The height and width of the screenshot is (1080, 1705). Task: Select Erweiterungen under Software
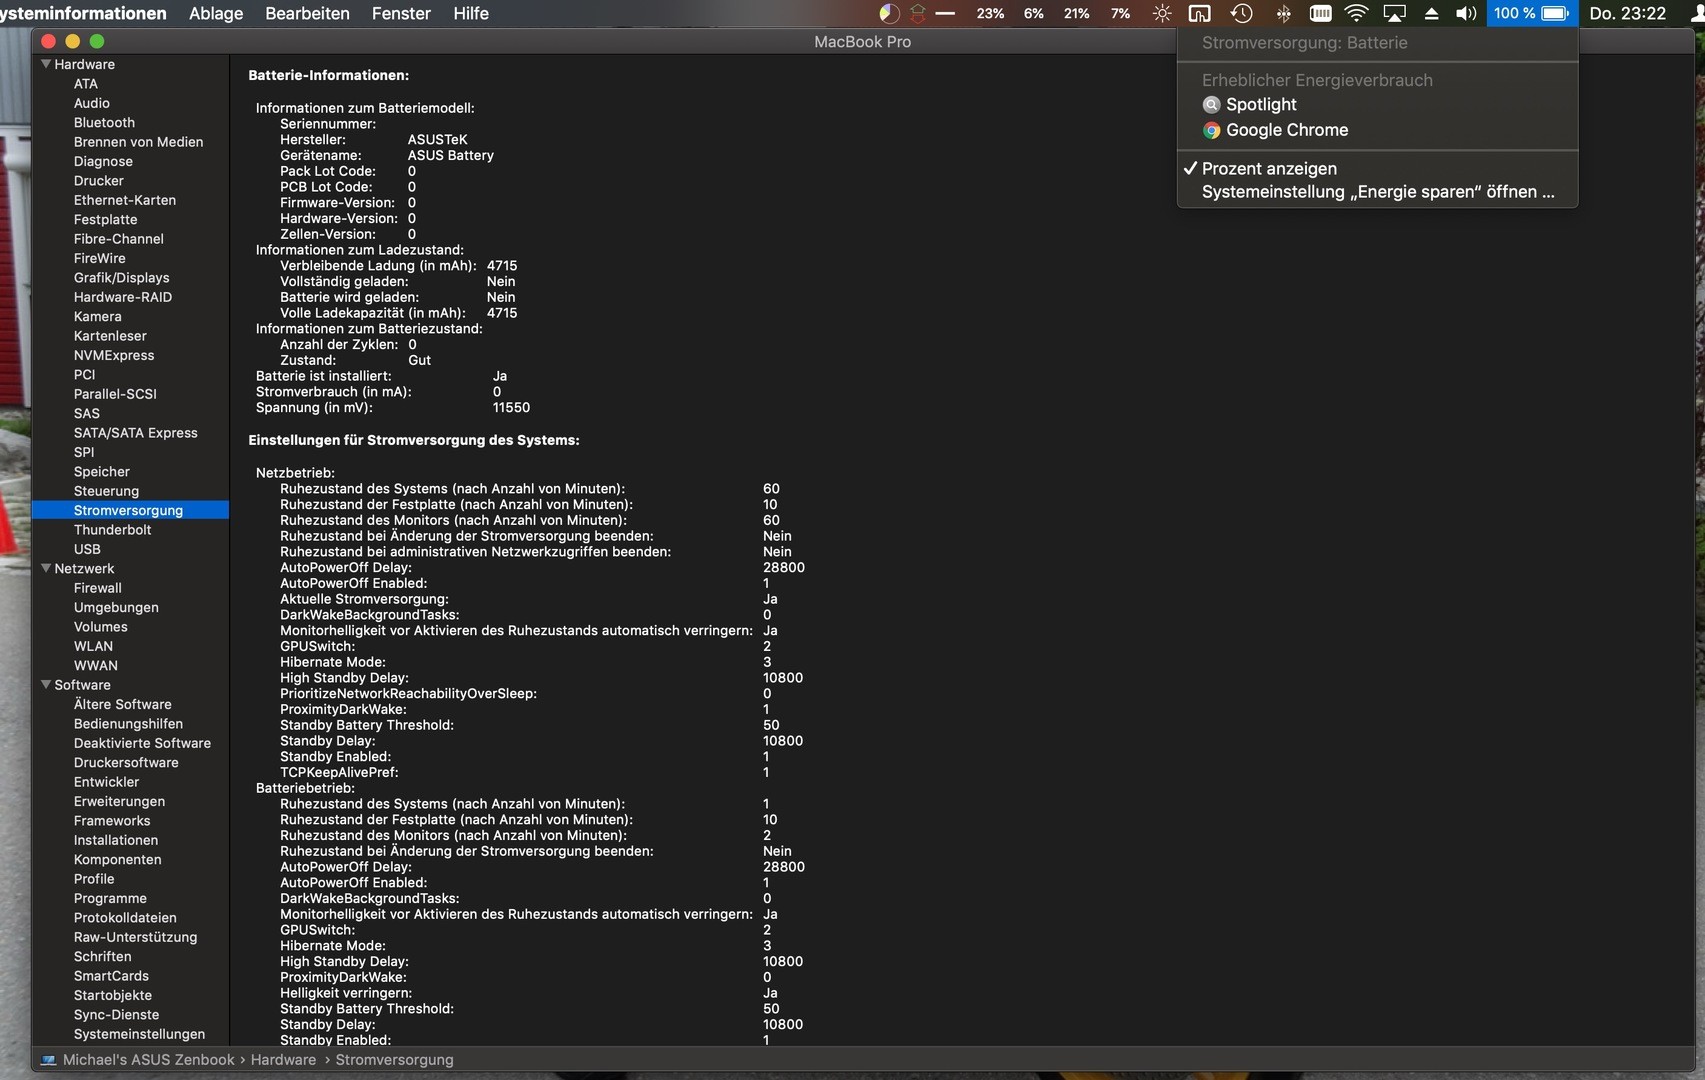click(x=119, y=802)
